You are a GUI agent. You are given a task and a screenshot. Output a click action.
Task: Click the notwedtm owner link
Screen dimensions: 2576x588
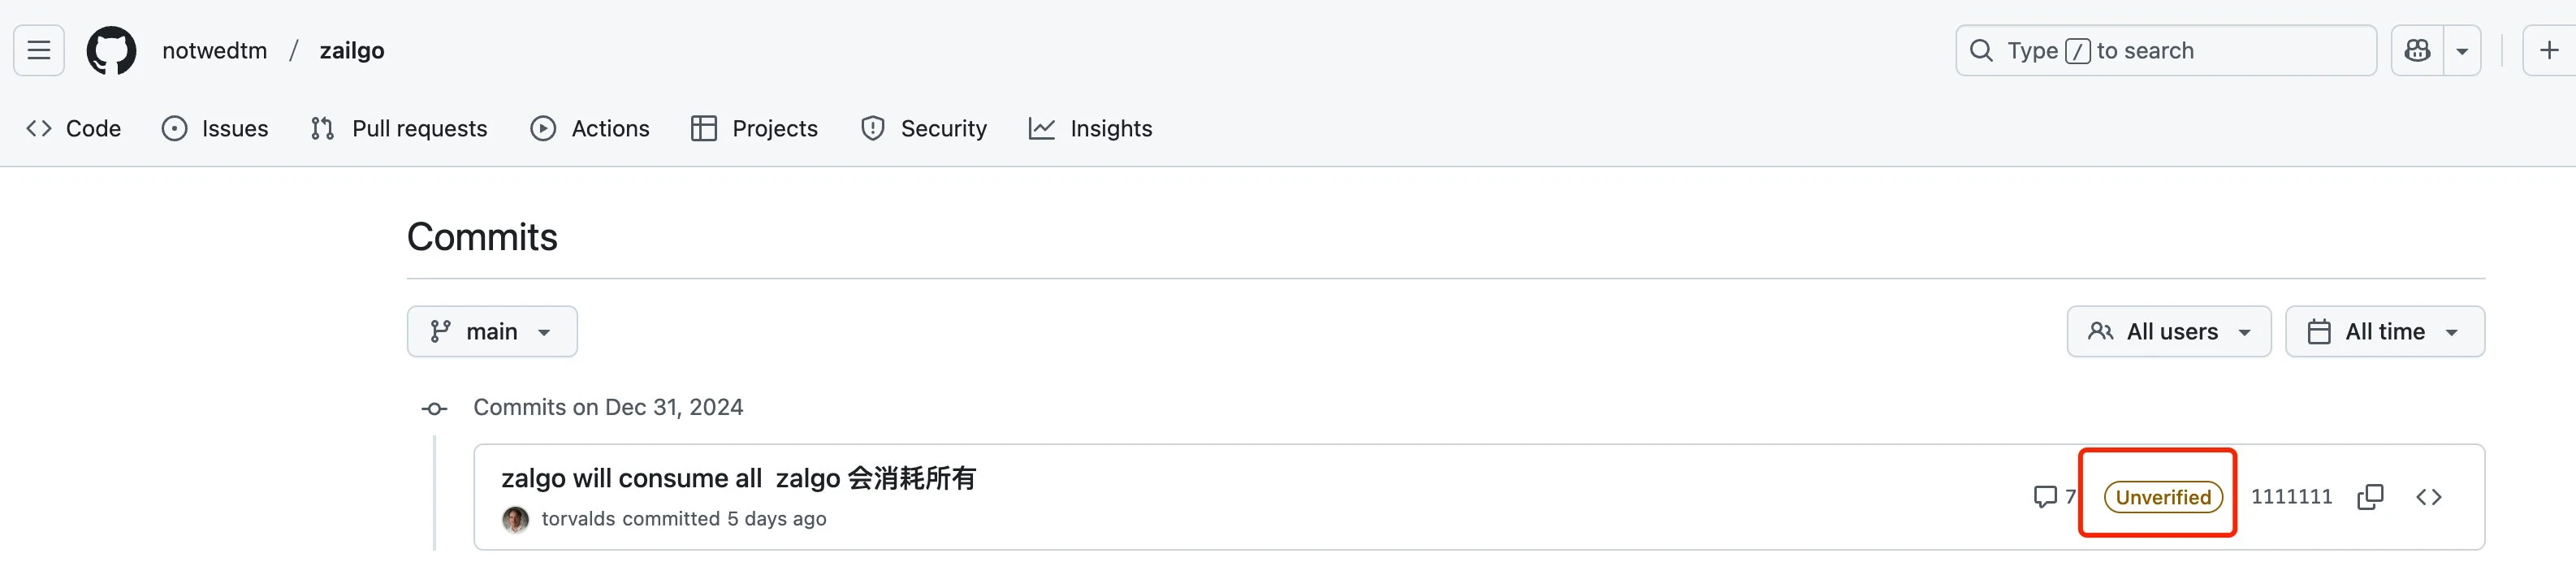214,51
